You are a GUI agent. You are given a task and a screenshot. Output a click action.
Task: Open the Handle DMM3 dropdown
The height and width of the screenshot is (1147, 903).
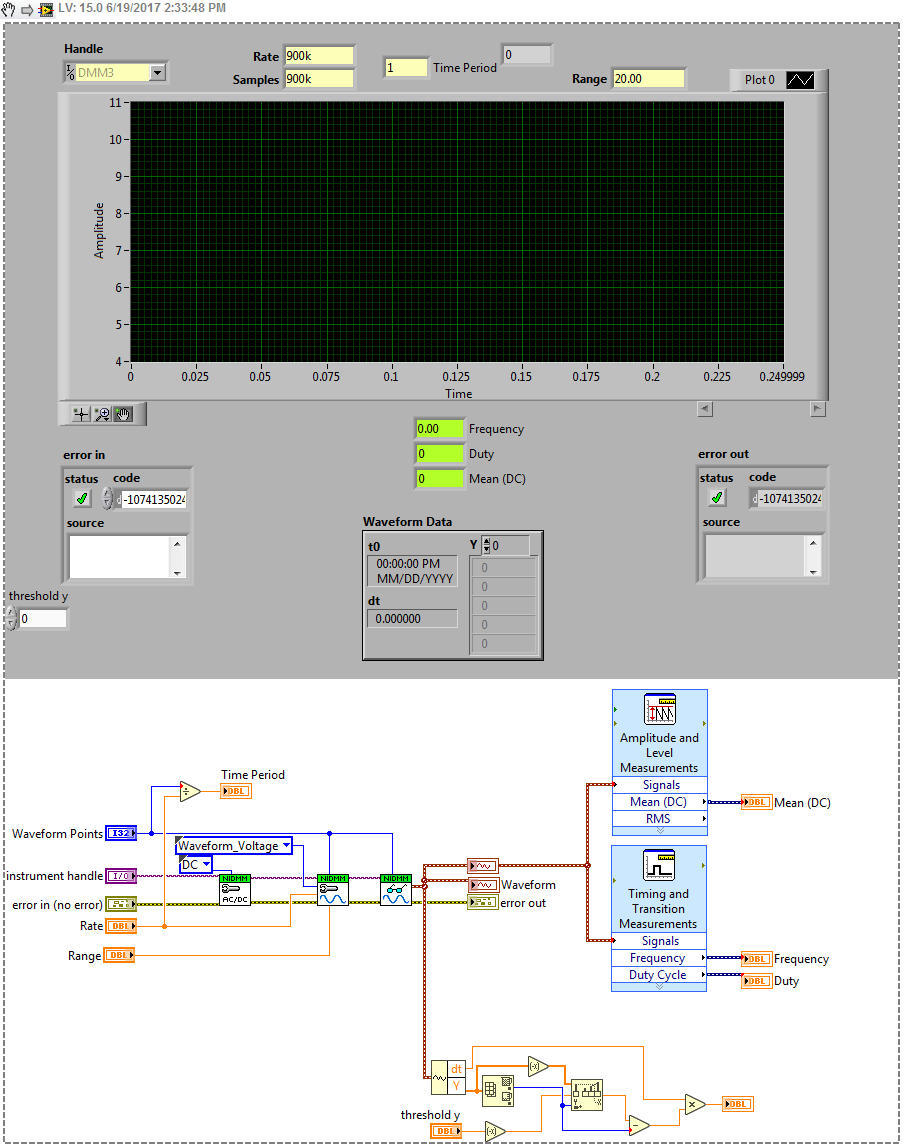pos(157,73)
